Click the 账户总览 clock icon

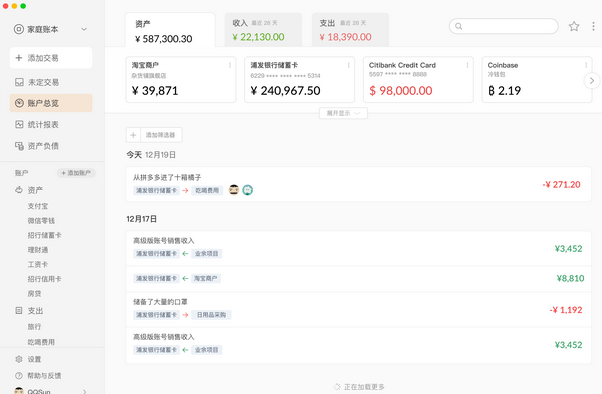coord(19,103)
